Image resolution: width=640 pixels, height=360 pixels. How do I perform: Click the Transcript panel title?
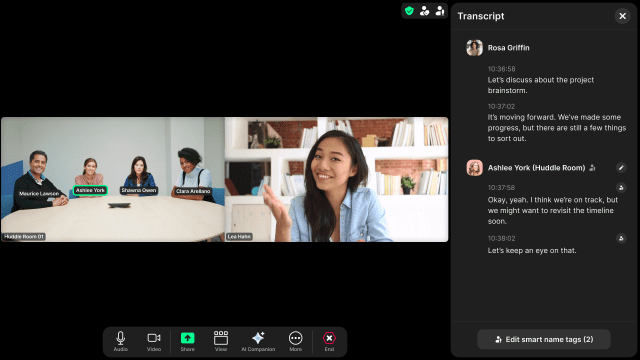pos(481,16)
